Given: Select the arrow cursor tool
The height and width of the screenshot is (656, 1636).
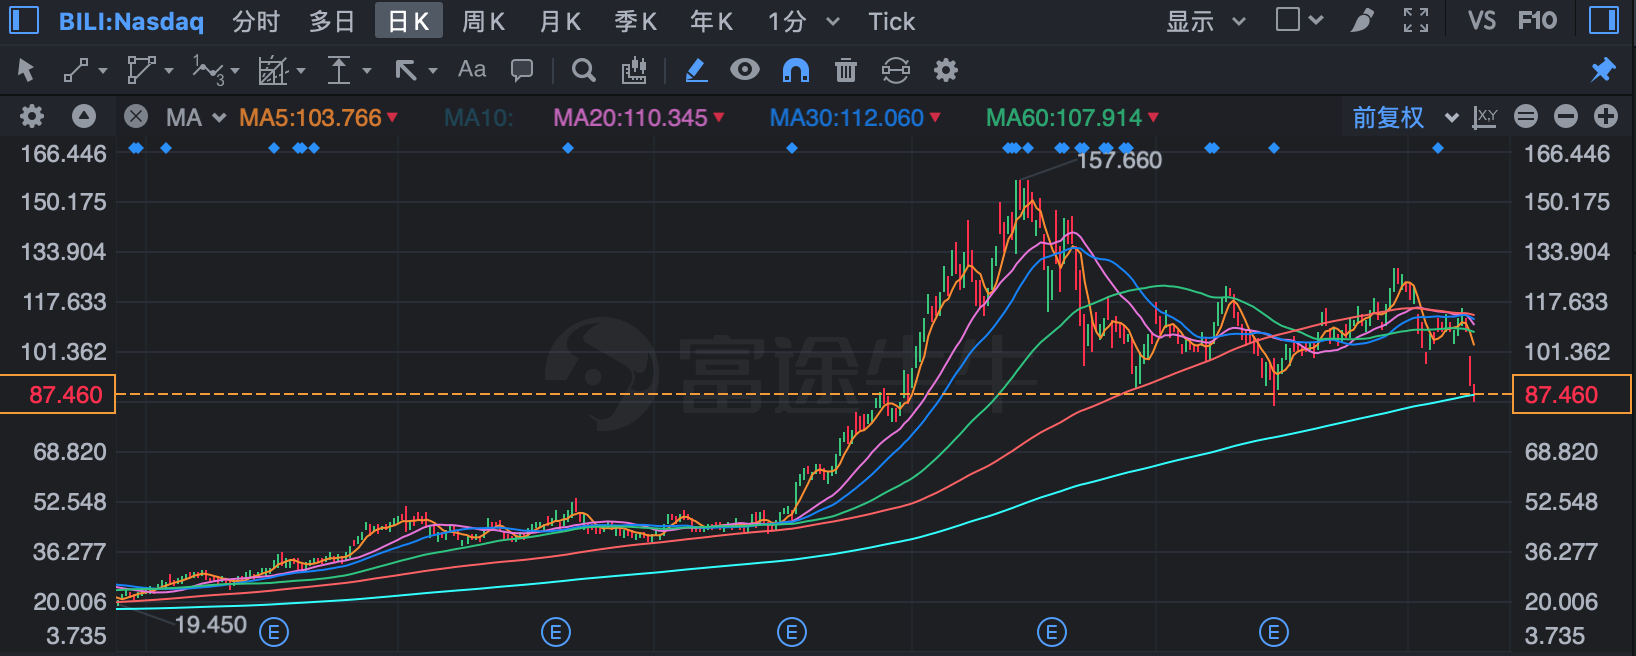Looking at the screenshot, I should click(26, 70).
